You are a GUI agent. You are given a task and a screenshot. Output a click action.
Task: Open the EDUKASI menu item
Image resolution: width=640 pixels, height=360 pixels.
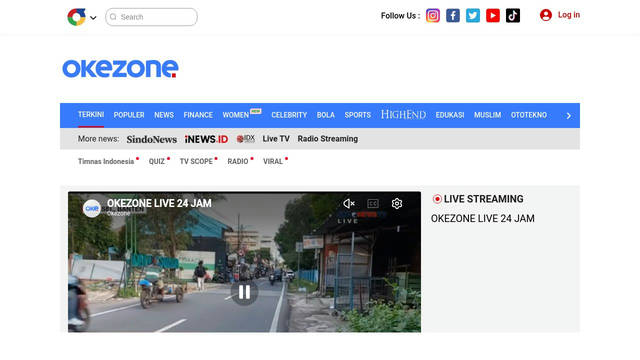450,115
